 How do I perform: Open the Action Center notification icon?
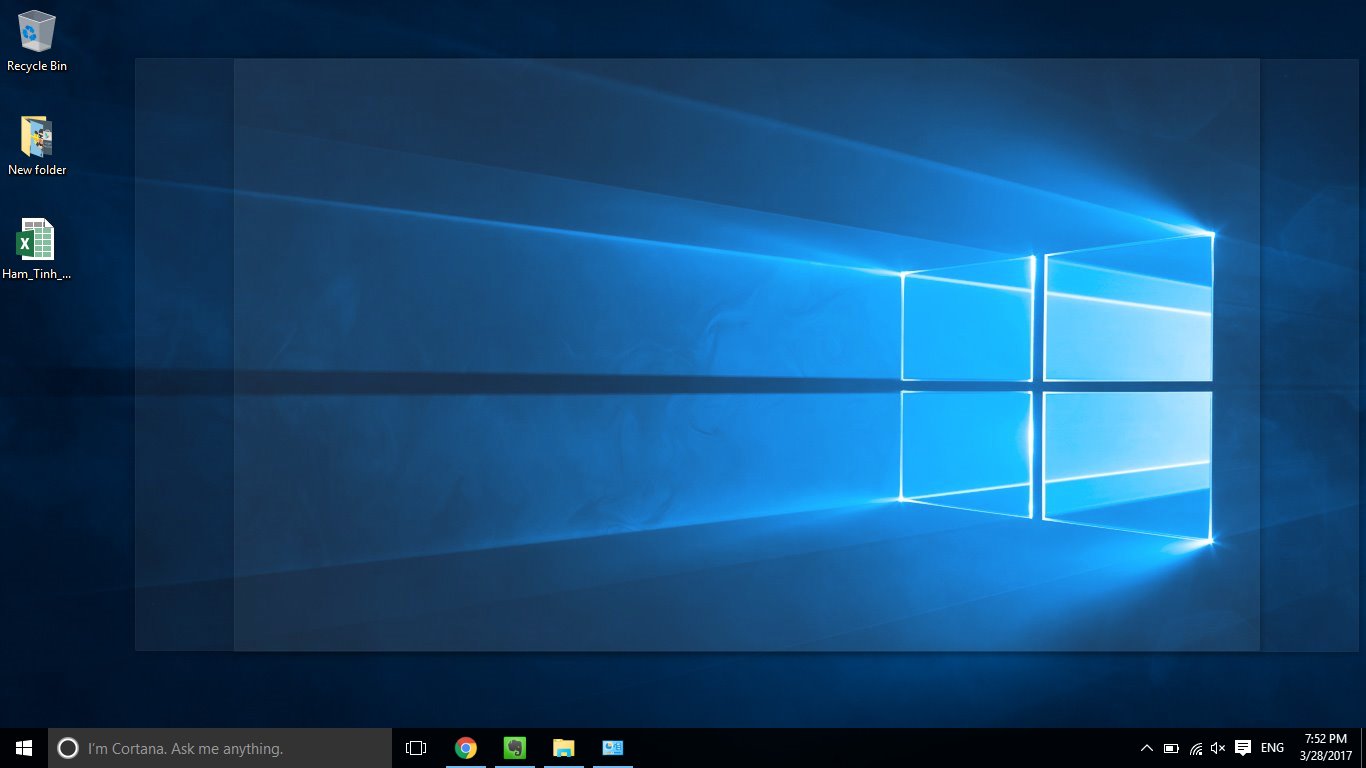tap(1242, 747)
